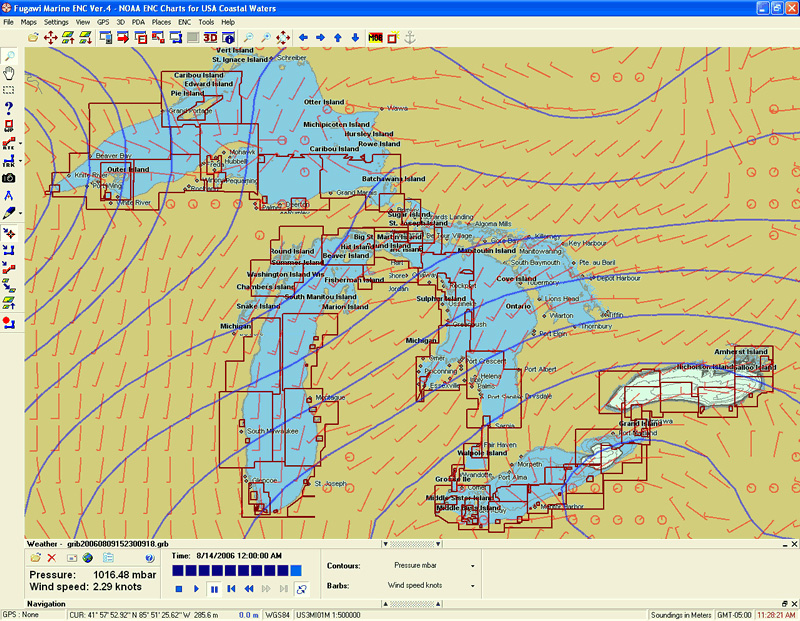Open the File menu

point(9,22)
